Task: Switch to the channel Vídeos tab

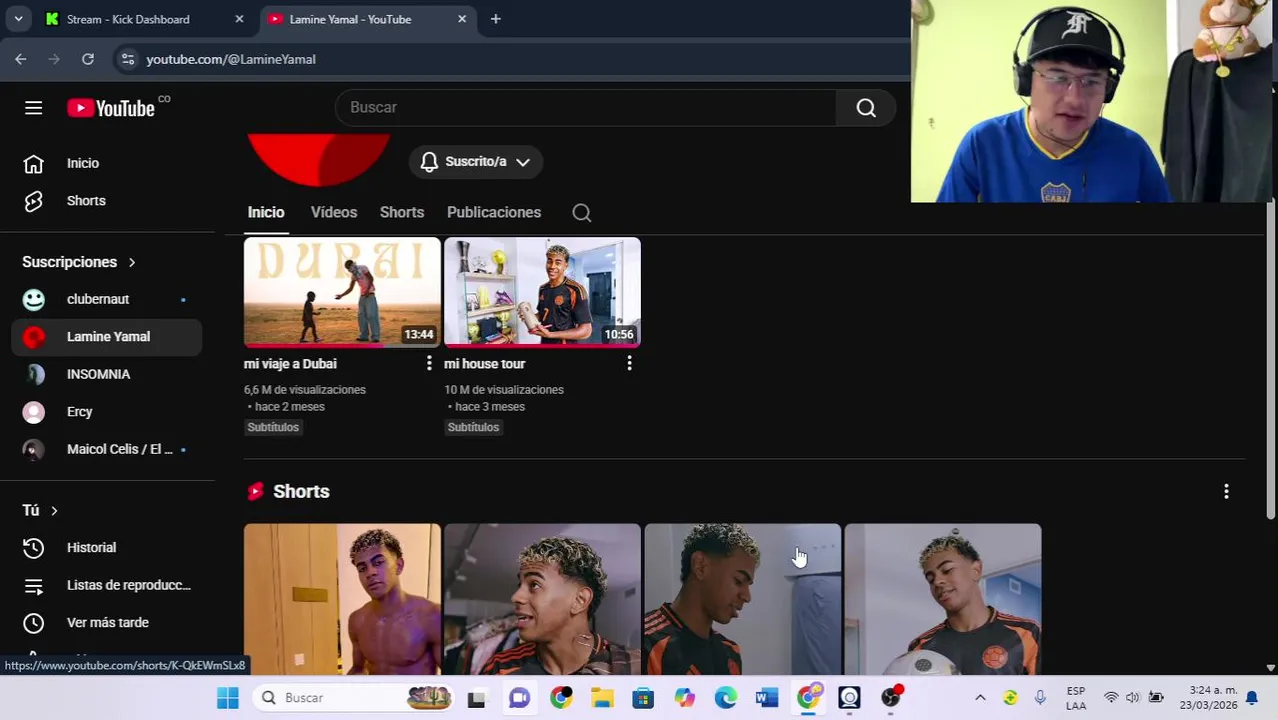Action: coord(334,212)
